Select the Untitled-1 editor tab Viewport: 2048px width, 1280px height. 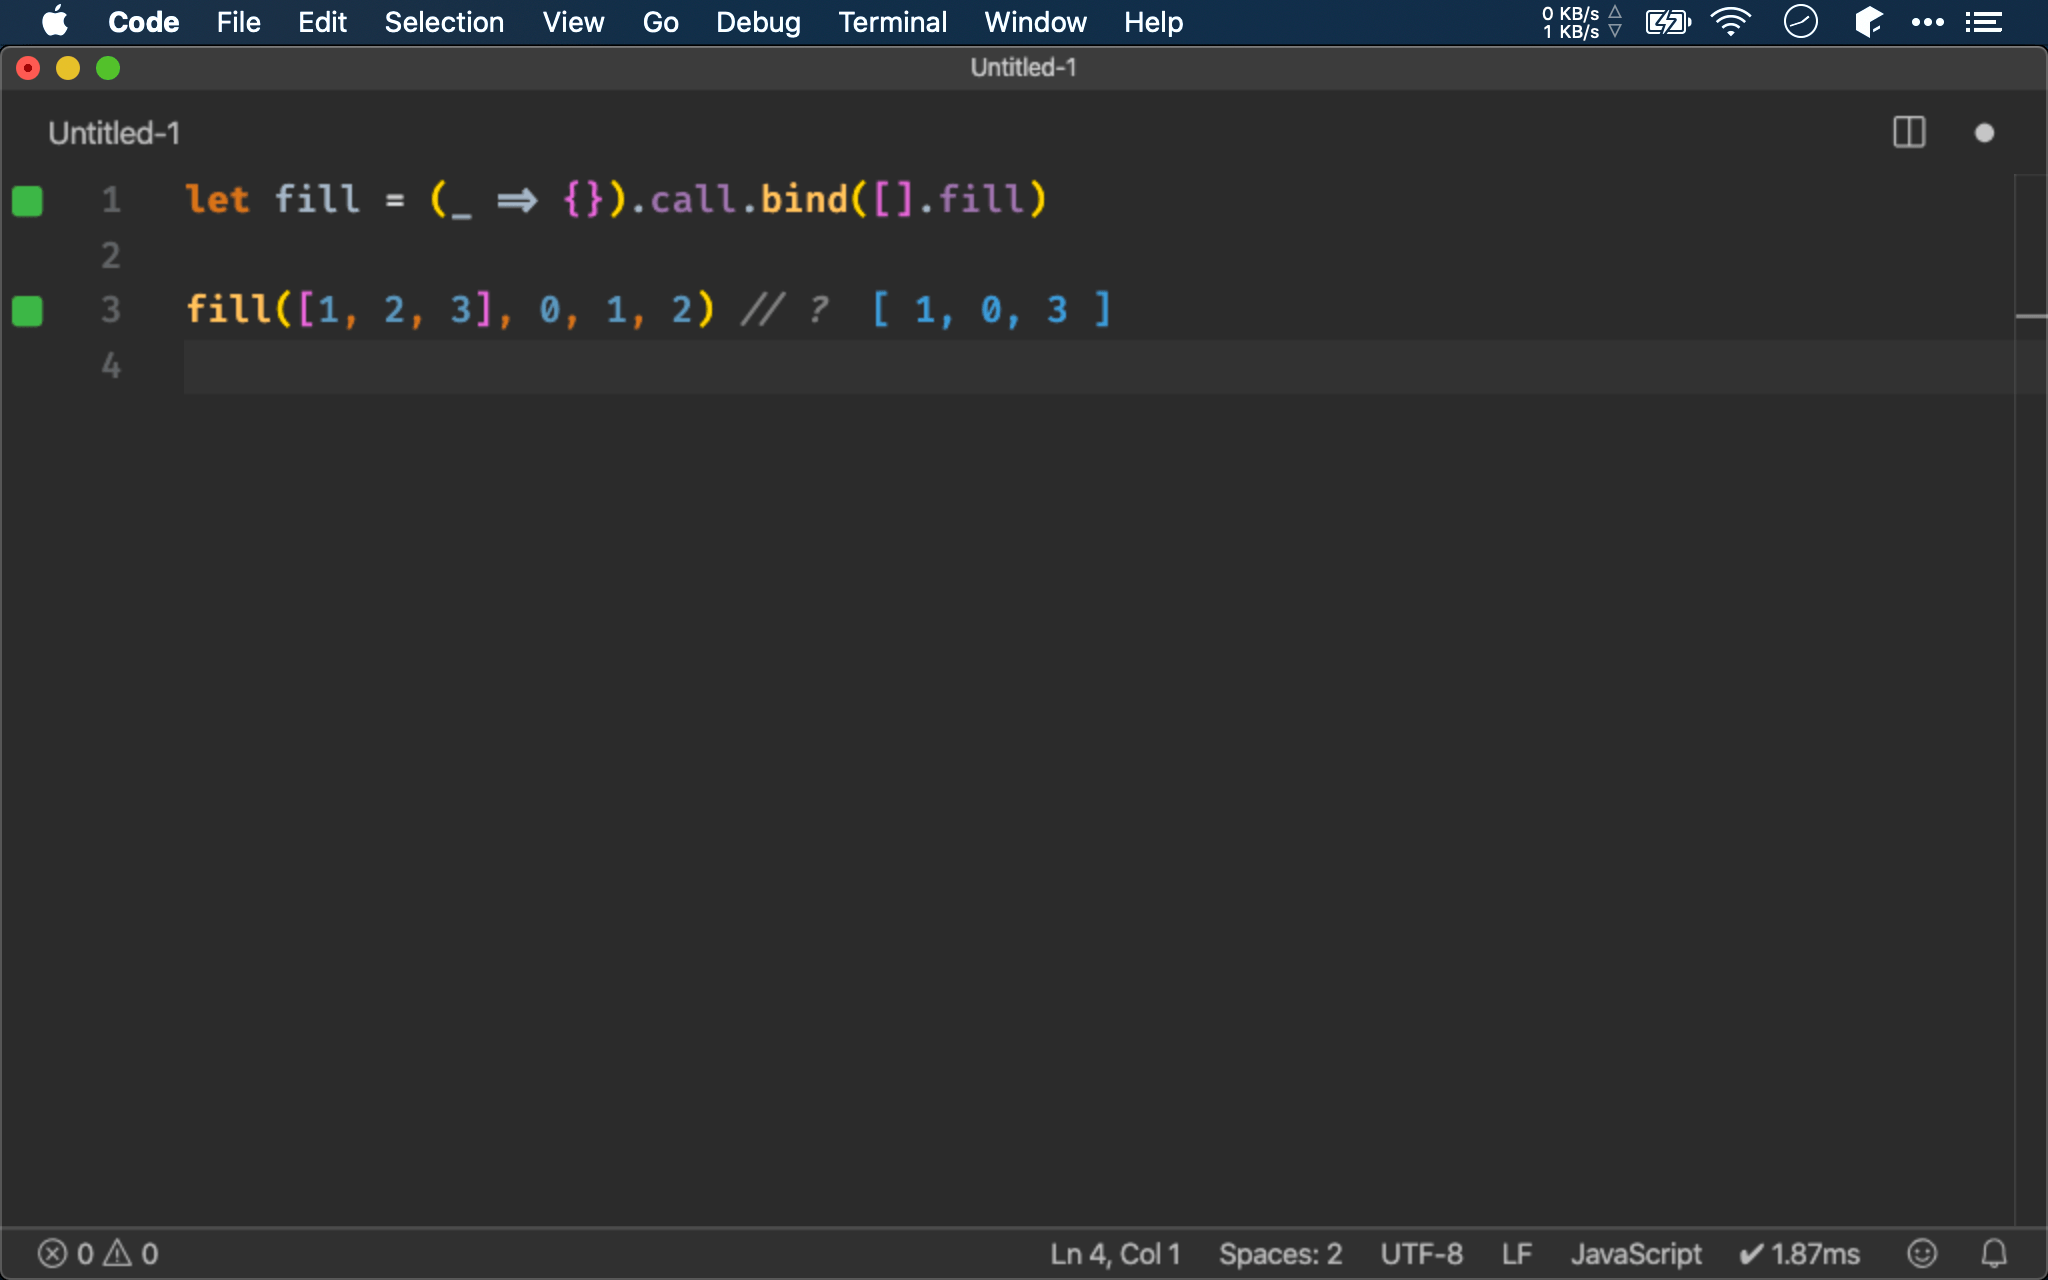pos(114,133)
